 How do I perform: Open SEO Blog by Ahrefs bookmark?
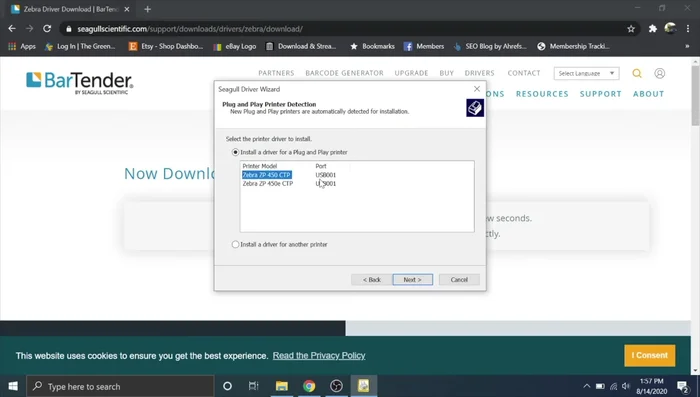(490, 46)
